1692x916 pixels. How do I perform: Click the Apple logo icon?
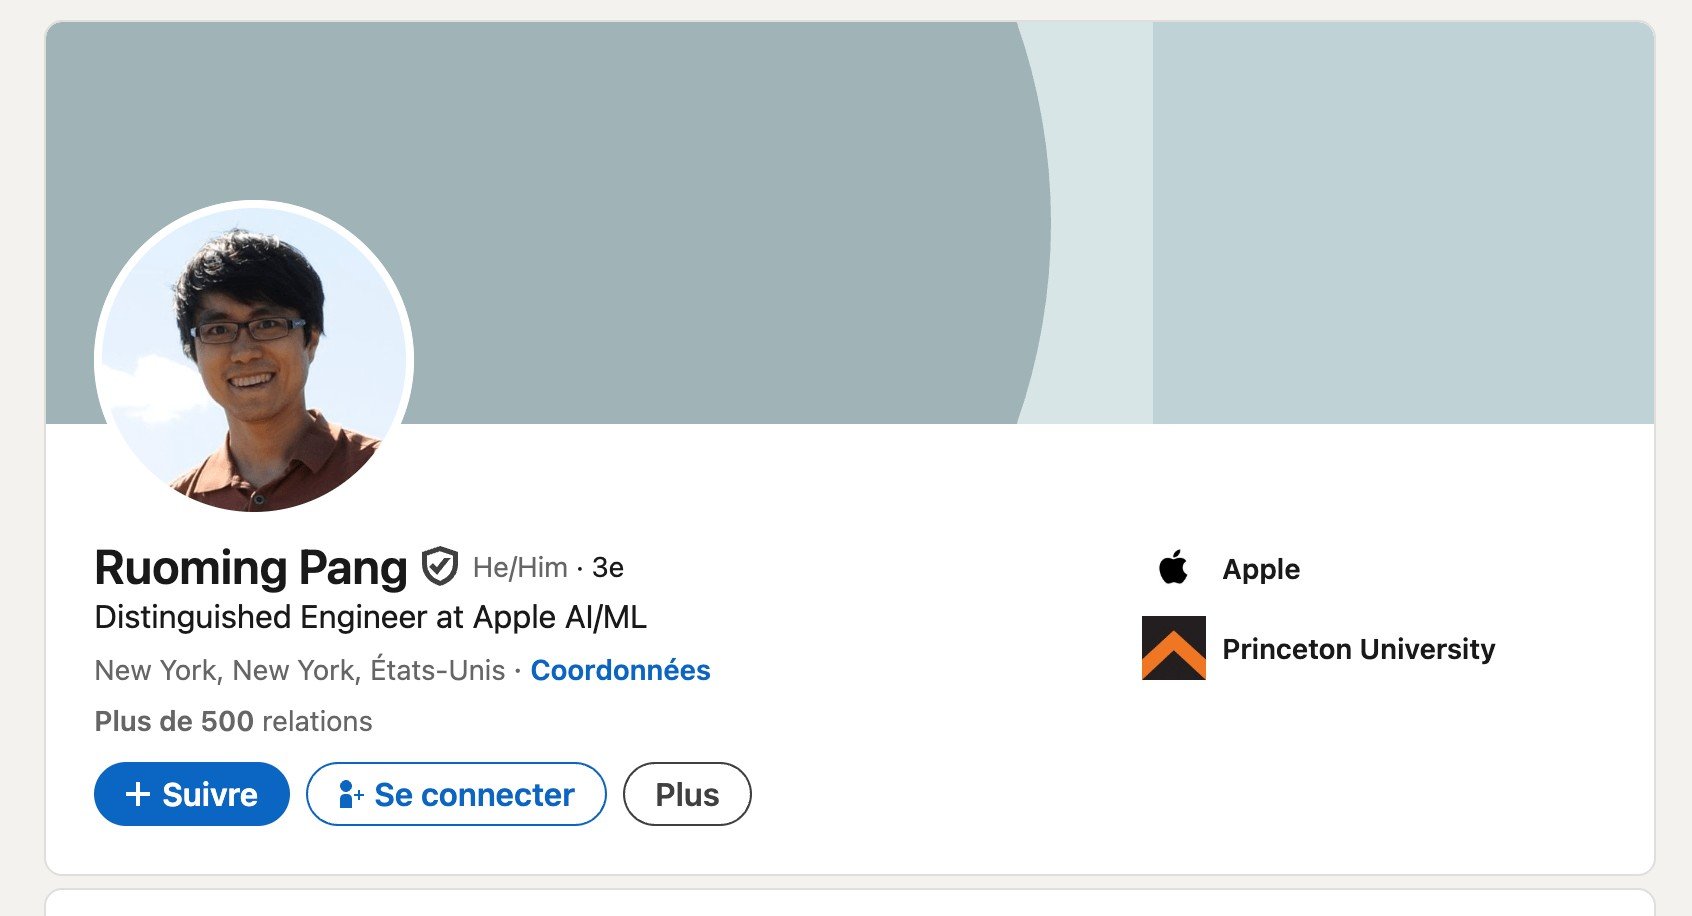[x=1173, y=567]
